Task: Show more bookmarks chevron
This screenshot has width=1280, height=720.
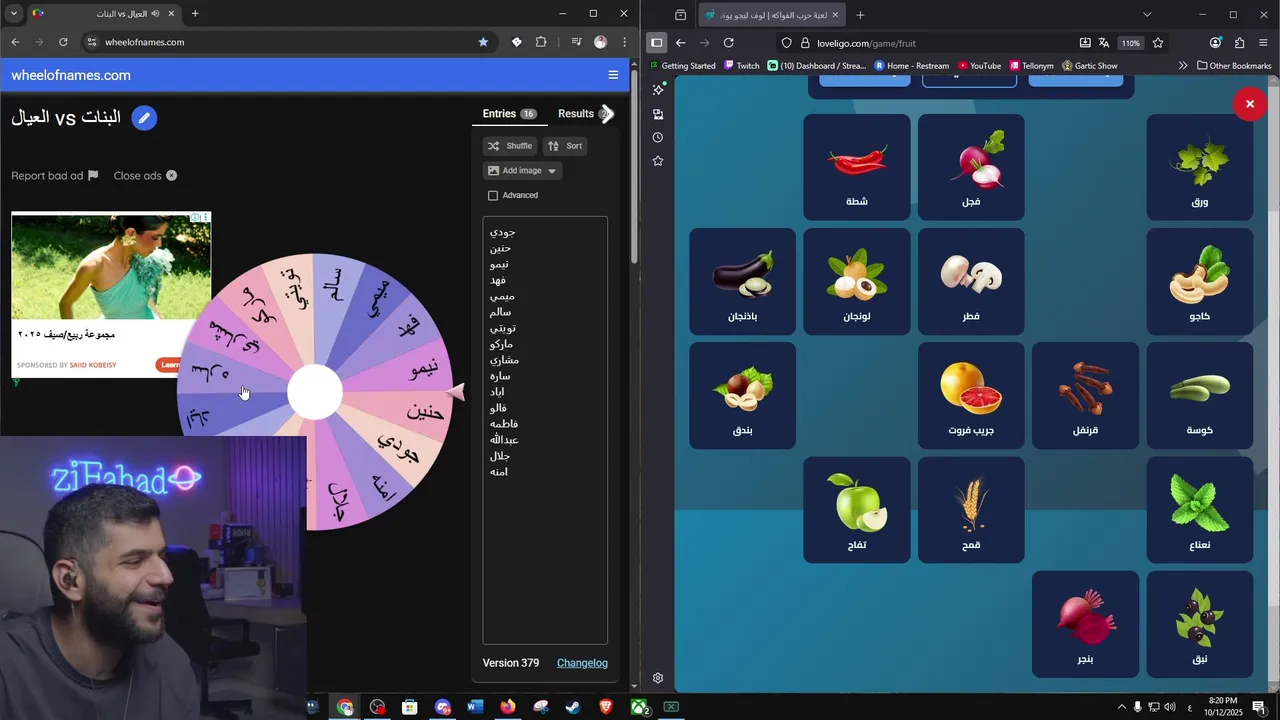Action: click(1183, 66)
